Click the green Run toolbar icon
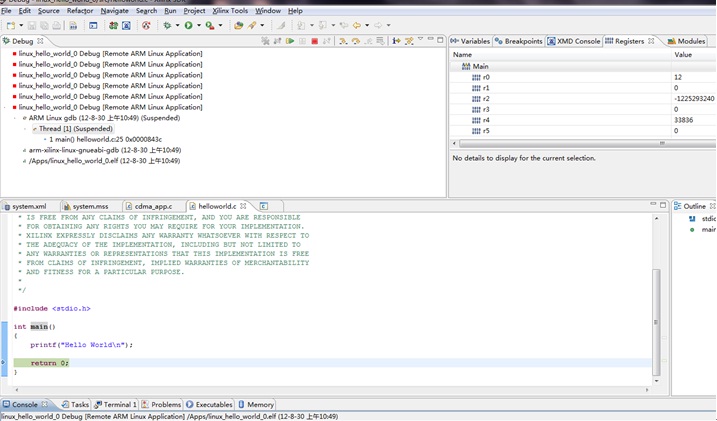 click(x=188, y=26)
